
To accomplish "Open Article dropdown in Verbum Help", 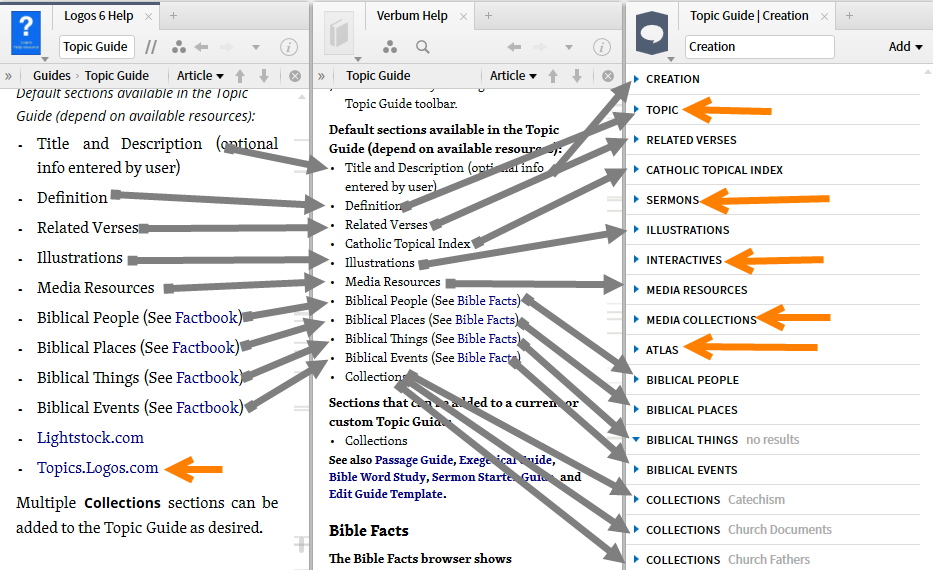I will 513,76.
